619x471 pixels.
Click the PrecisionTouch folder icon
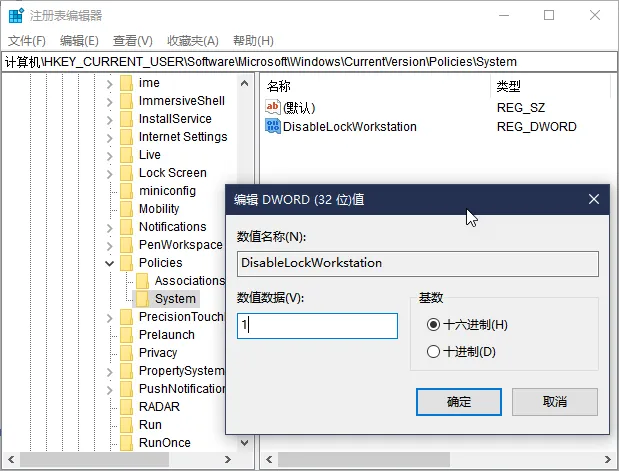(126, 317)
